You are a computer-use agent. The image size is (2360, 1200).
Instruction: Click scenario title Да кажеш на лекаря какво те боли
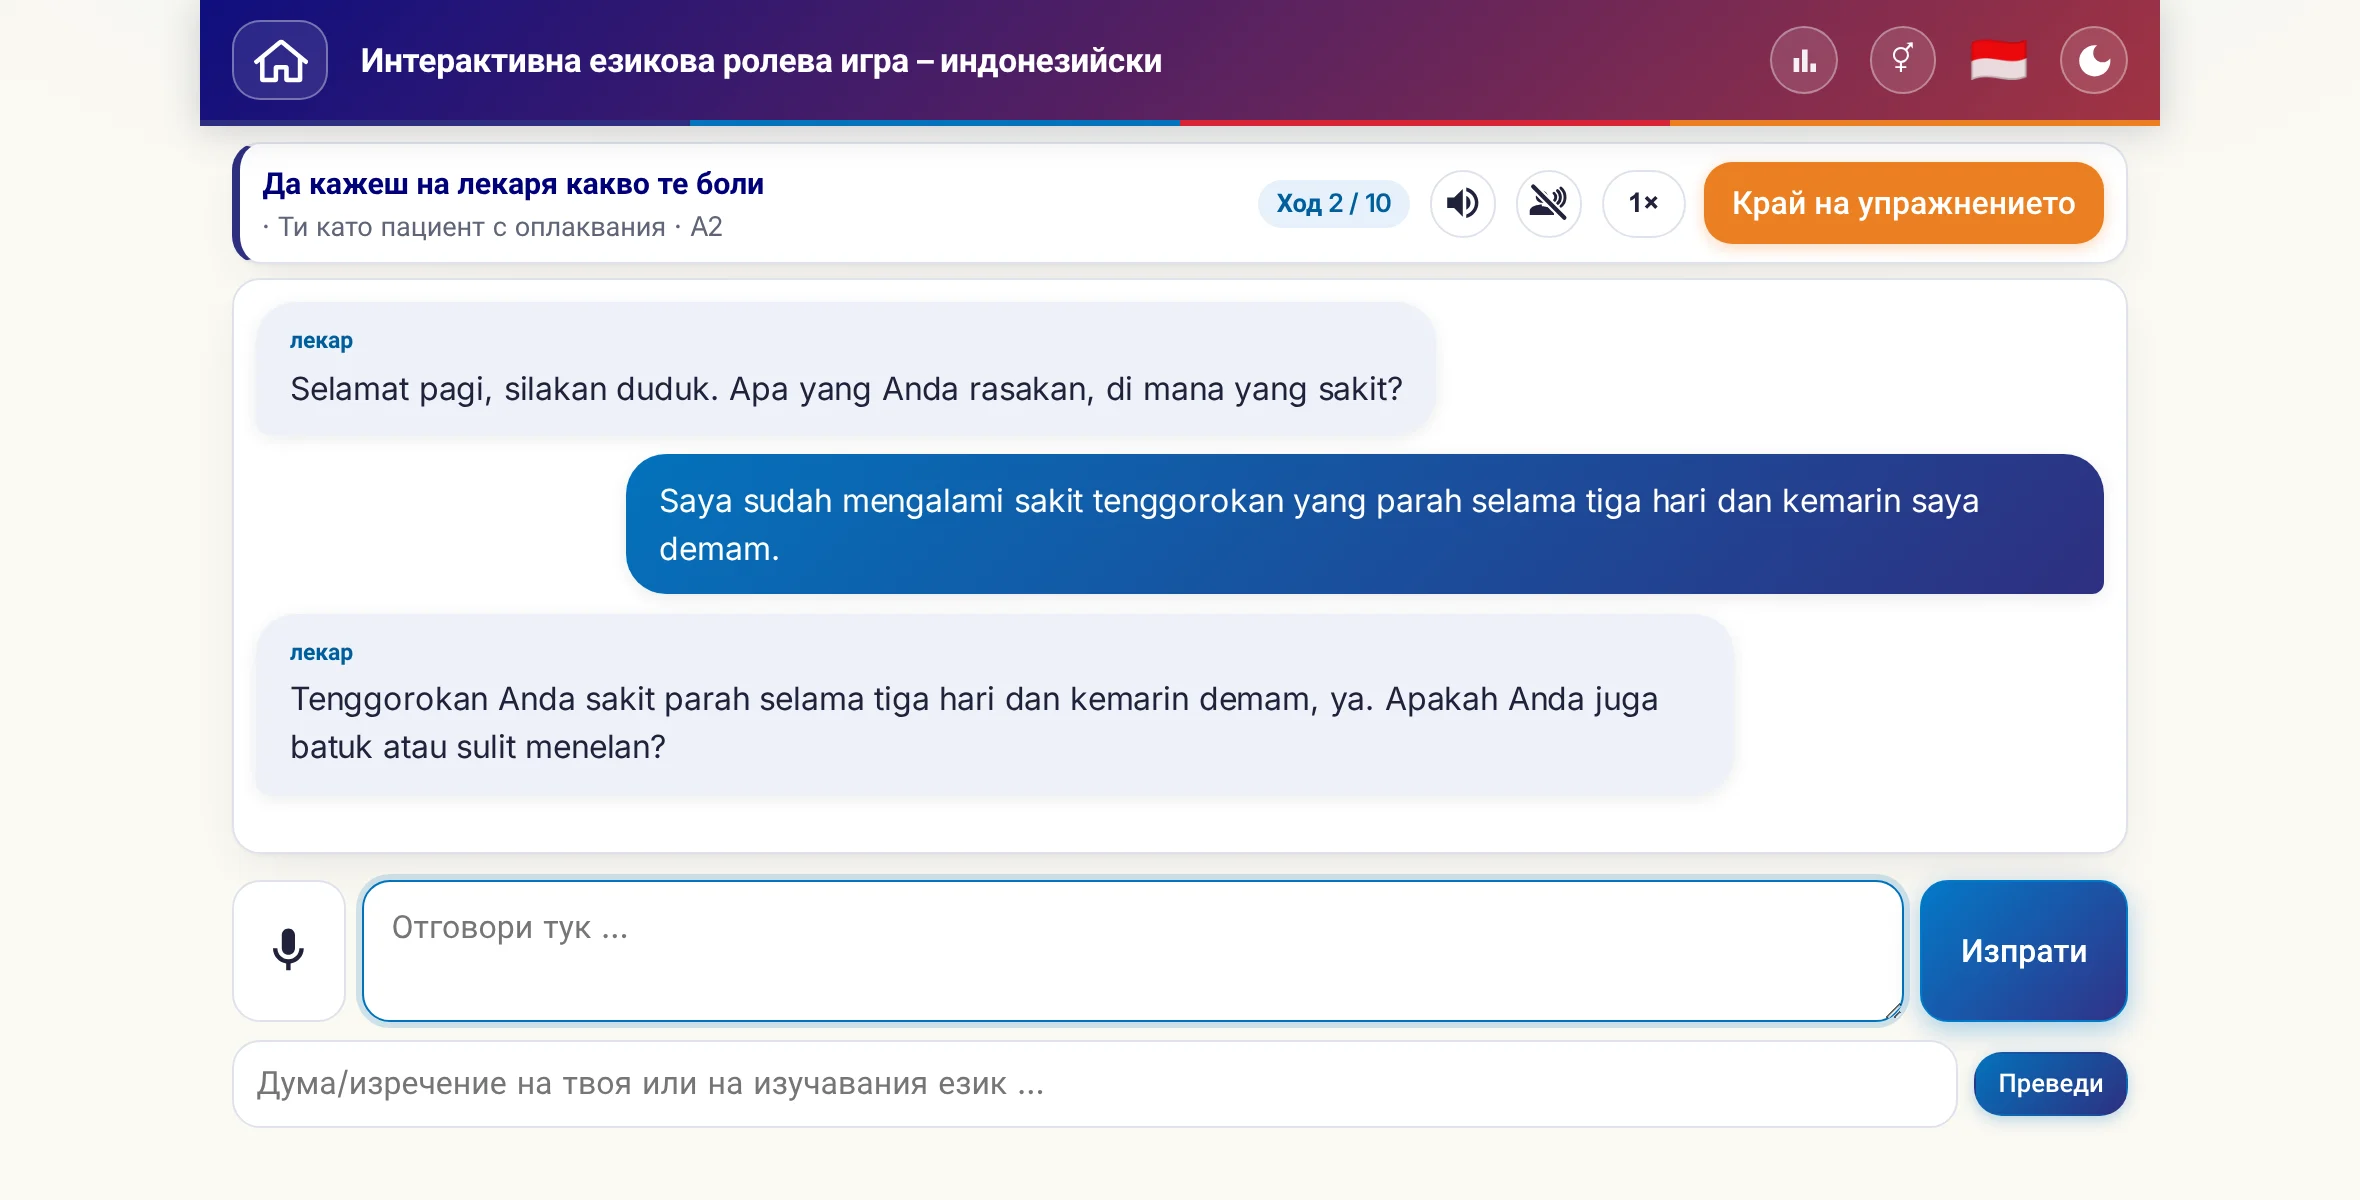point(513,184)
